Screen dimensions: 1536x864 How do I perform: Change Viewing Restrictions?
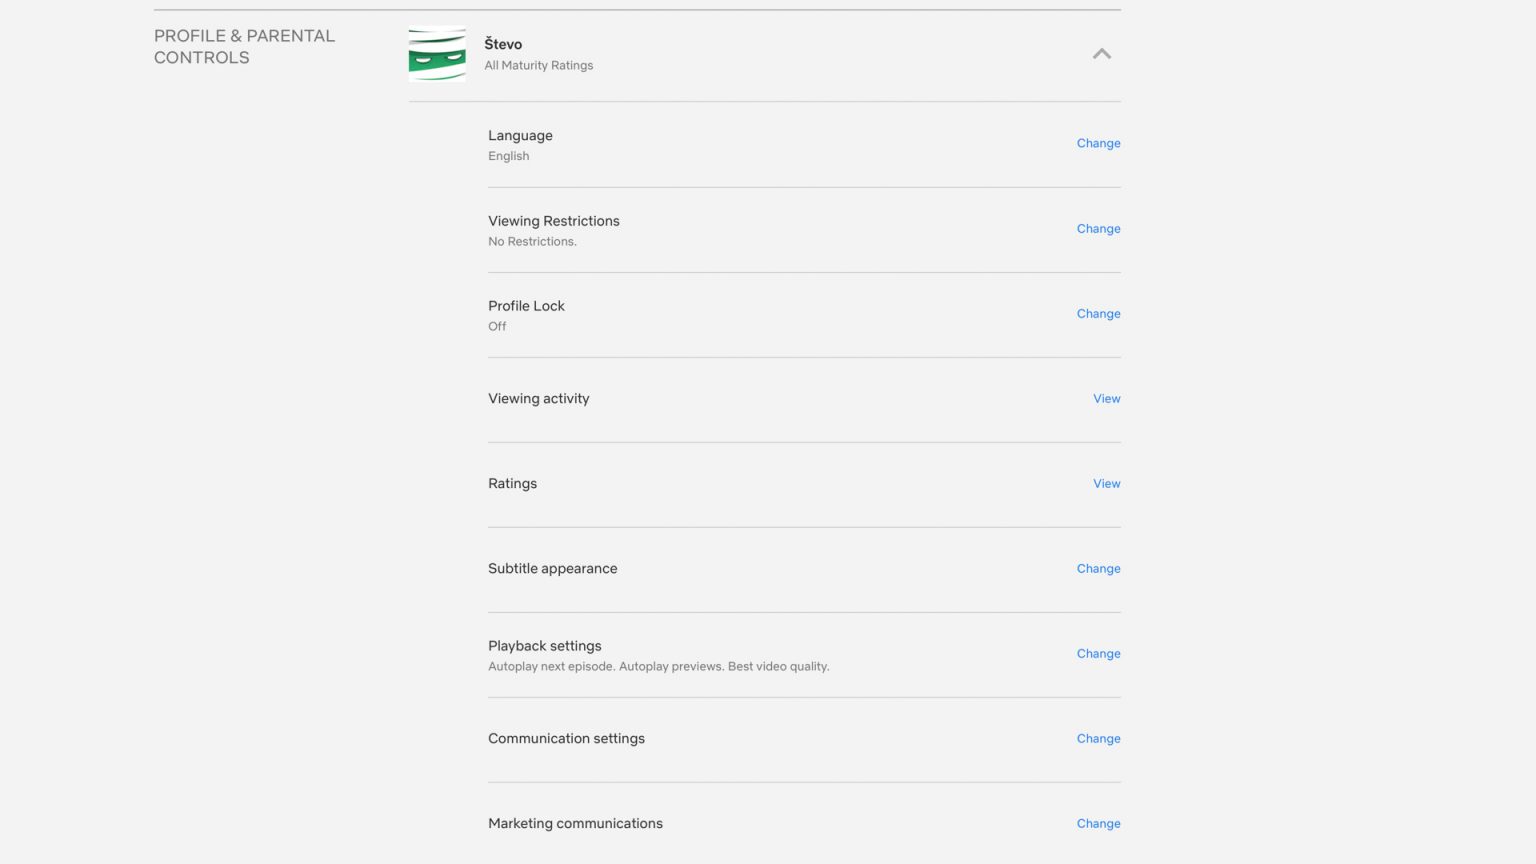(1098, 228)
